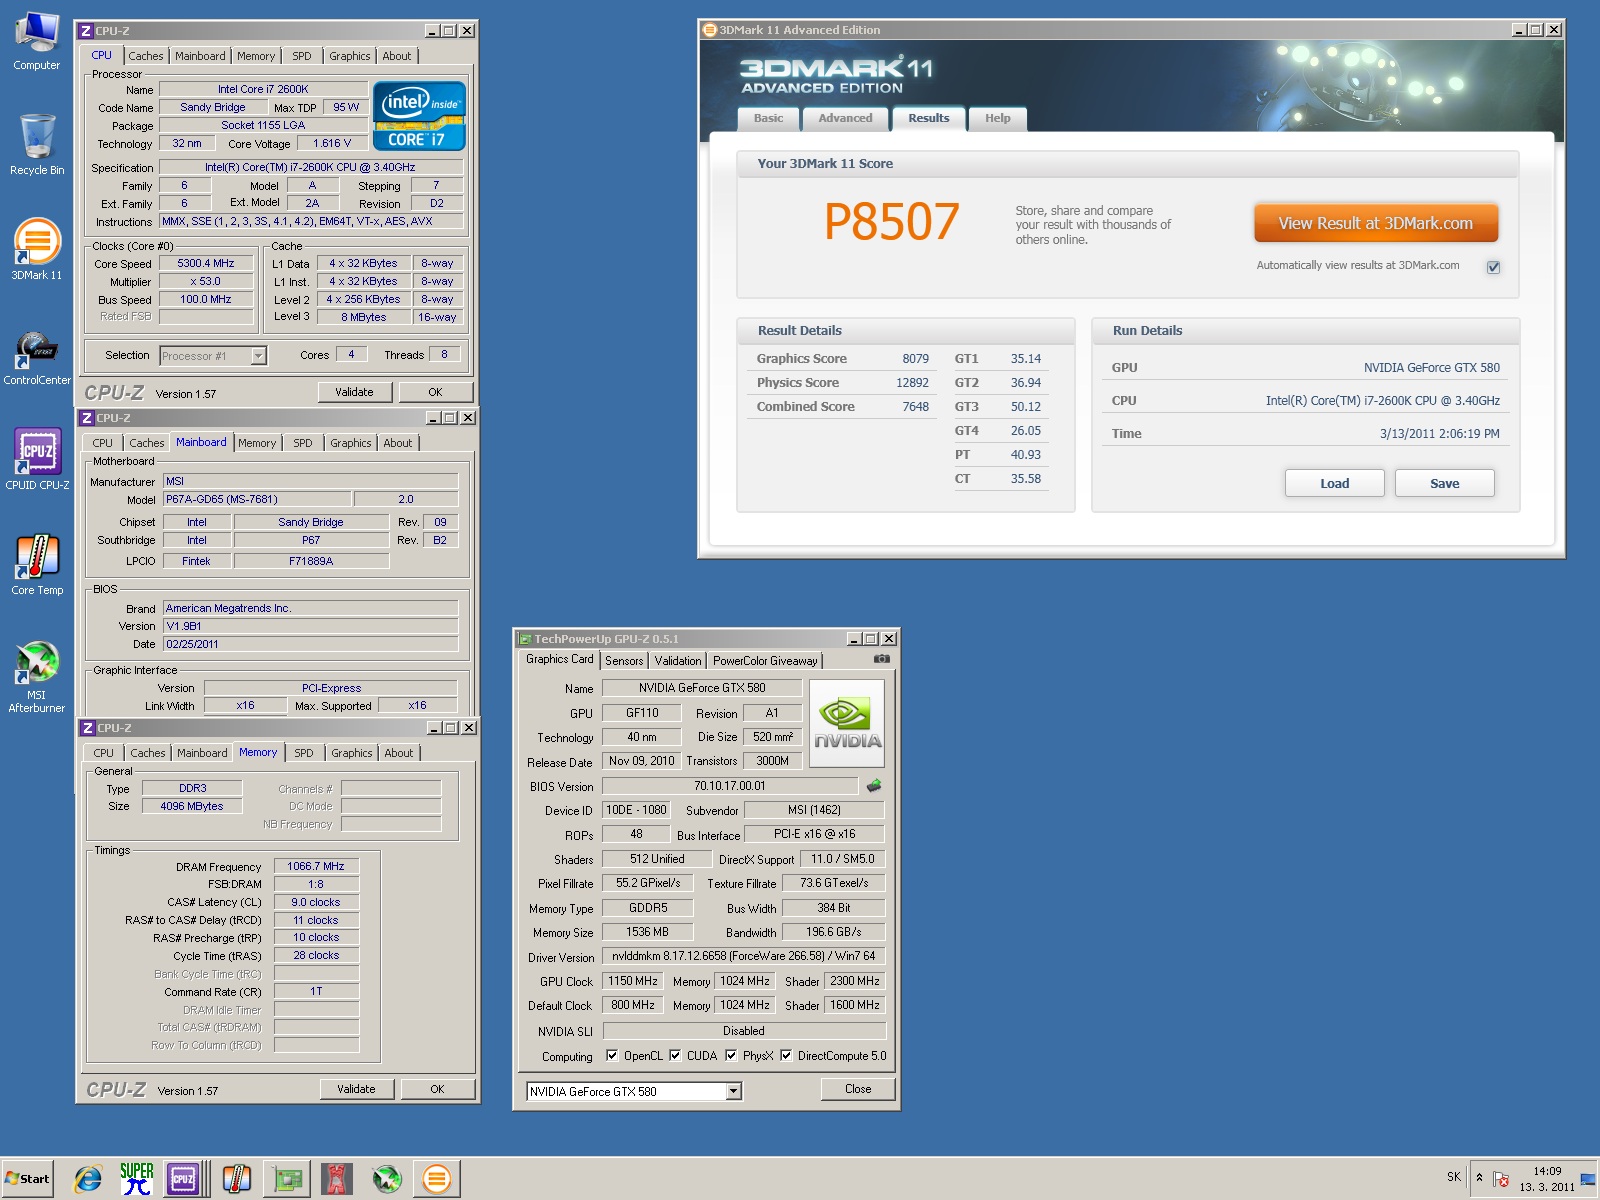This screenshot has height=1200, width=1600.
Task: Toggle the DirectCompute 5.0 checkbox
Action: point(786,1055)
